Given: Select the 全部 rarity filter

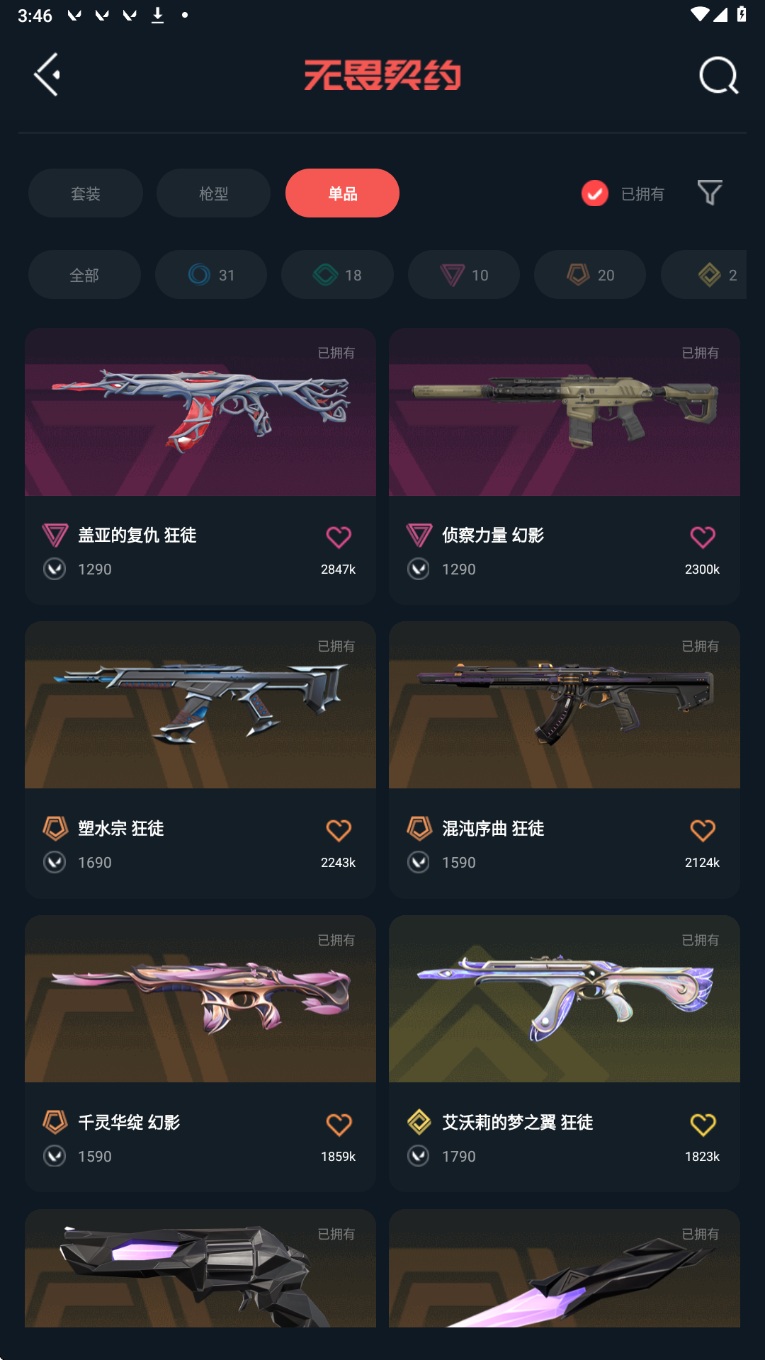Looking at the screenshot, I should tap(84, 275).
